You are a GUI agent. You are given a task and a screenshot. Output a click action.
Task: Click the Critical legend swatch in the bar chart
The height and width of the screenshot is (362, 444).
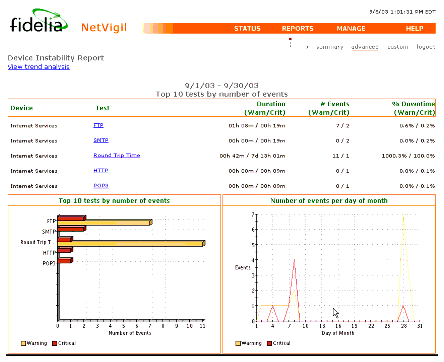click(x=55, y=343)
